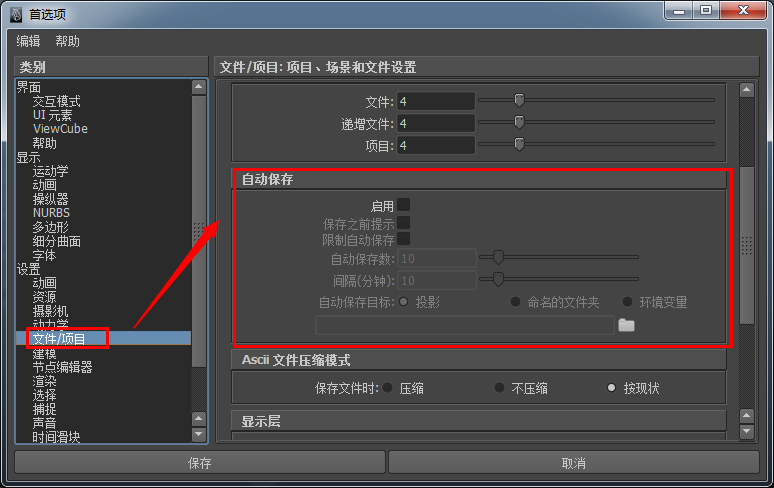
Task: Select 界面 category
Action: point(29,87)
